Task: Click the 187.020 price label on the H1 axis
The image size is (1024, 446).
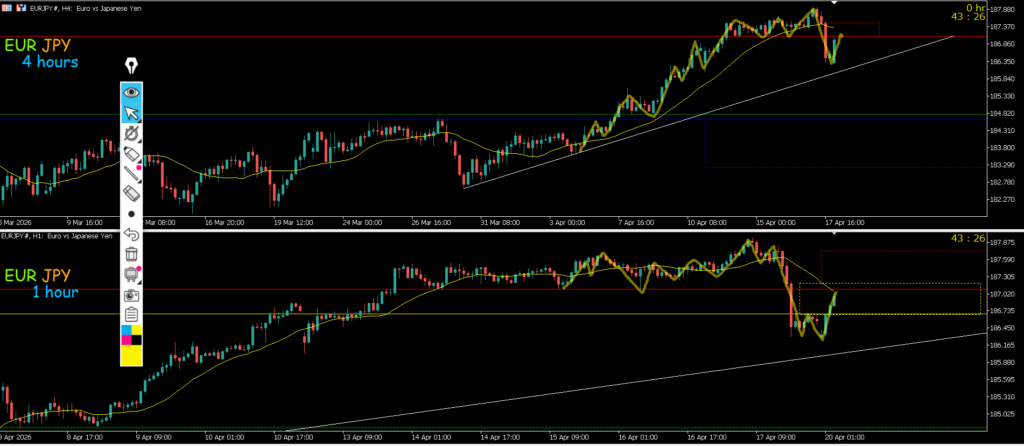Action: [x=1002, y=295]
